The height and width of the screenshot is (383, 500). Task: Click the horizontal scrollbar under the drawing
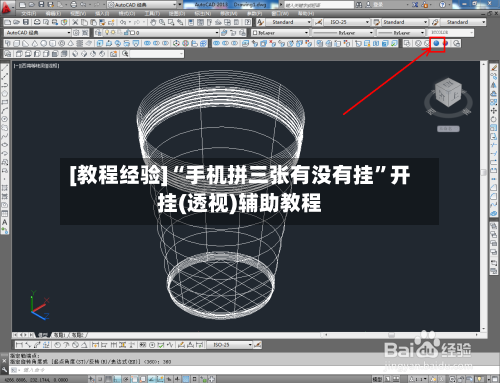pyautogui.click(x=402, y=335)
